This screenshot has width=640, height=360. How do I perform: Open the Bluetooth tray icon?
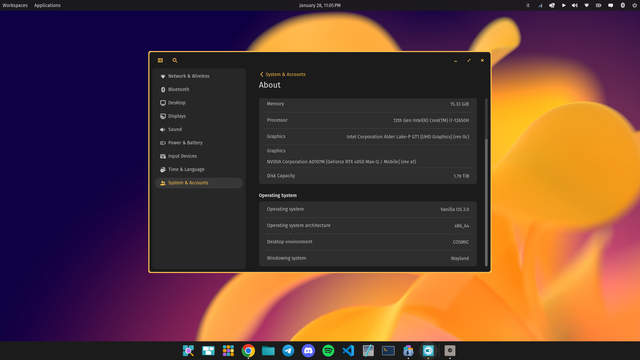tap(622, 5)
